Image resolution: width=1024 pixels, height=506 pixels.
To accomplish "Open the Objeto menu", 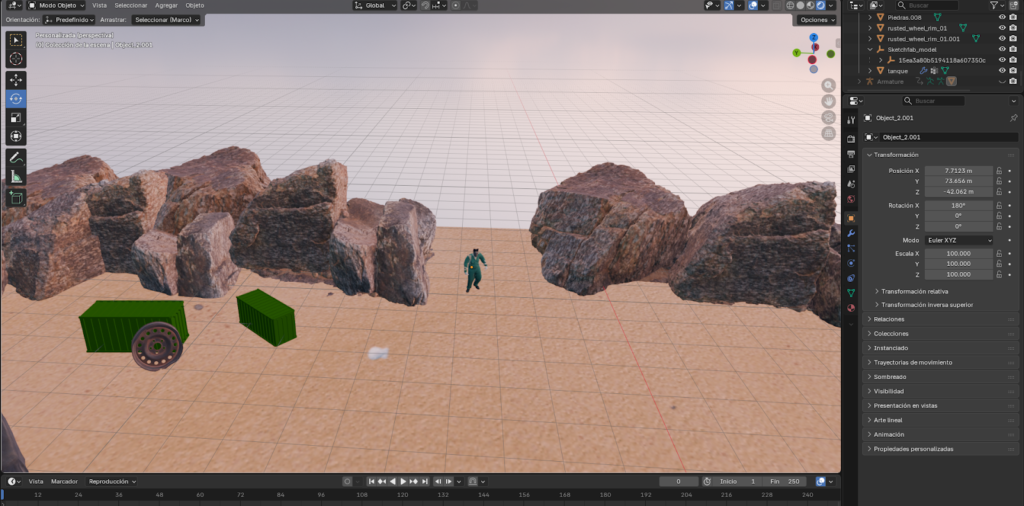I will click(195, 5).
